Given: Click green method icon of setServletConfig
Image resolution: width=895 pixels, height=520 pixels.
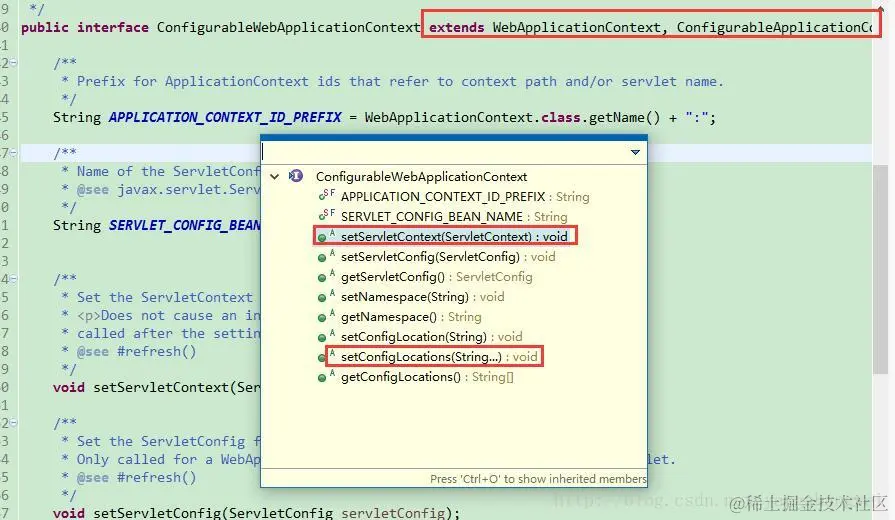Looking at the screenshot, I should [322, 257].
